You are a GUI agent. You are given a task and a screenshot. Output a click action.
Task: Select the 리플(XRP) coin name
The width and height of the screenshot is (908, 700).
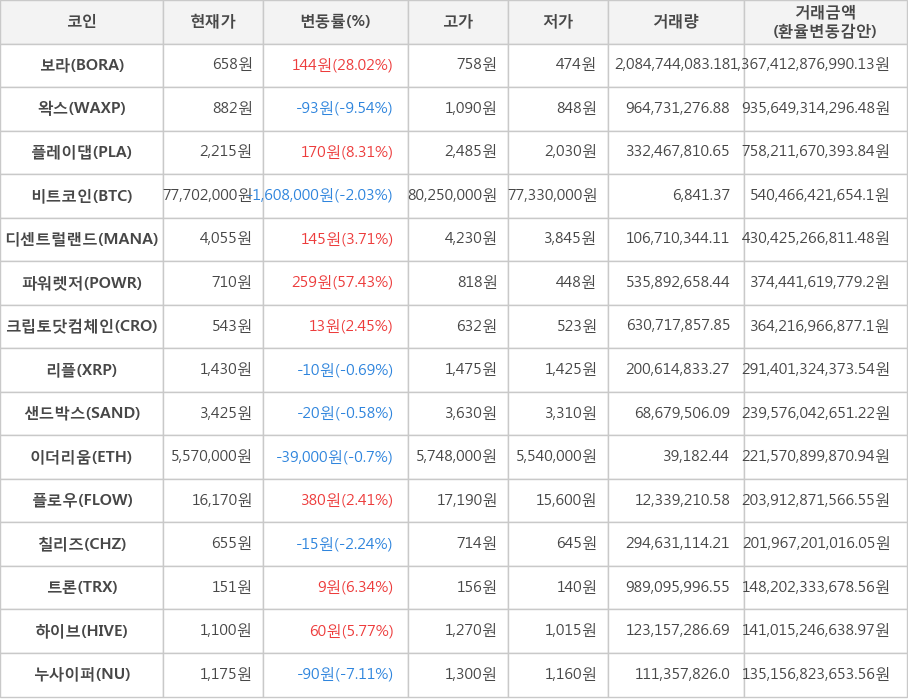[82, 370]
